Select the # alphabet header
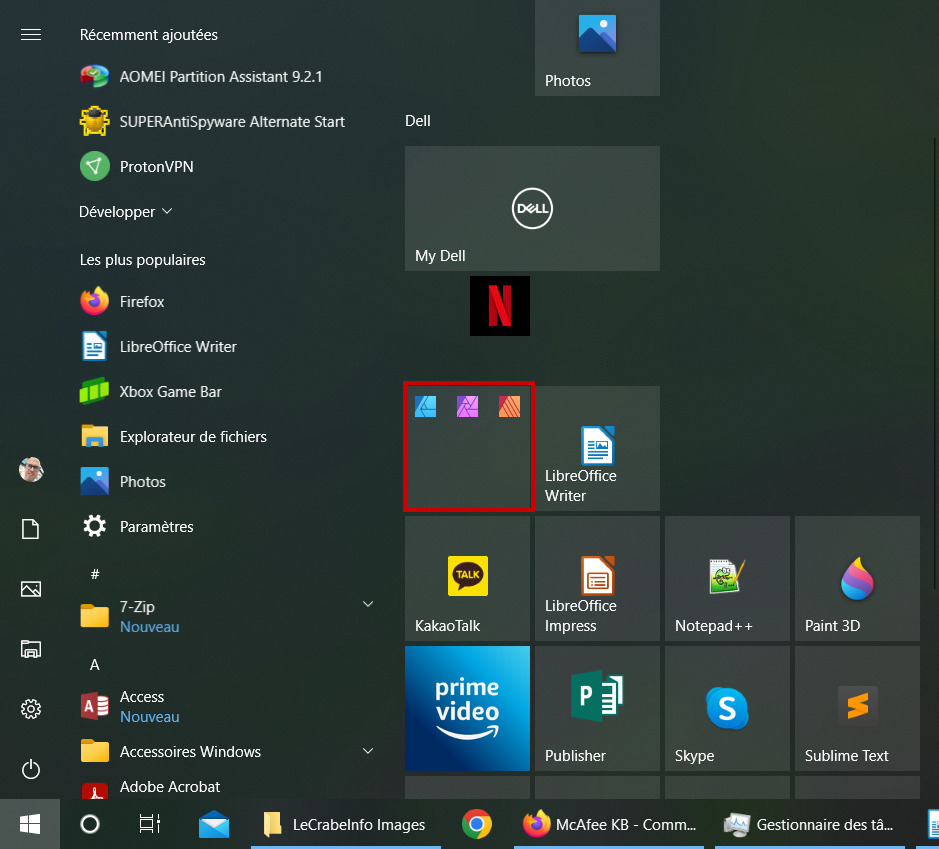This screenshot has height=849, width=939. point(95,575)
